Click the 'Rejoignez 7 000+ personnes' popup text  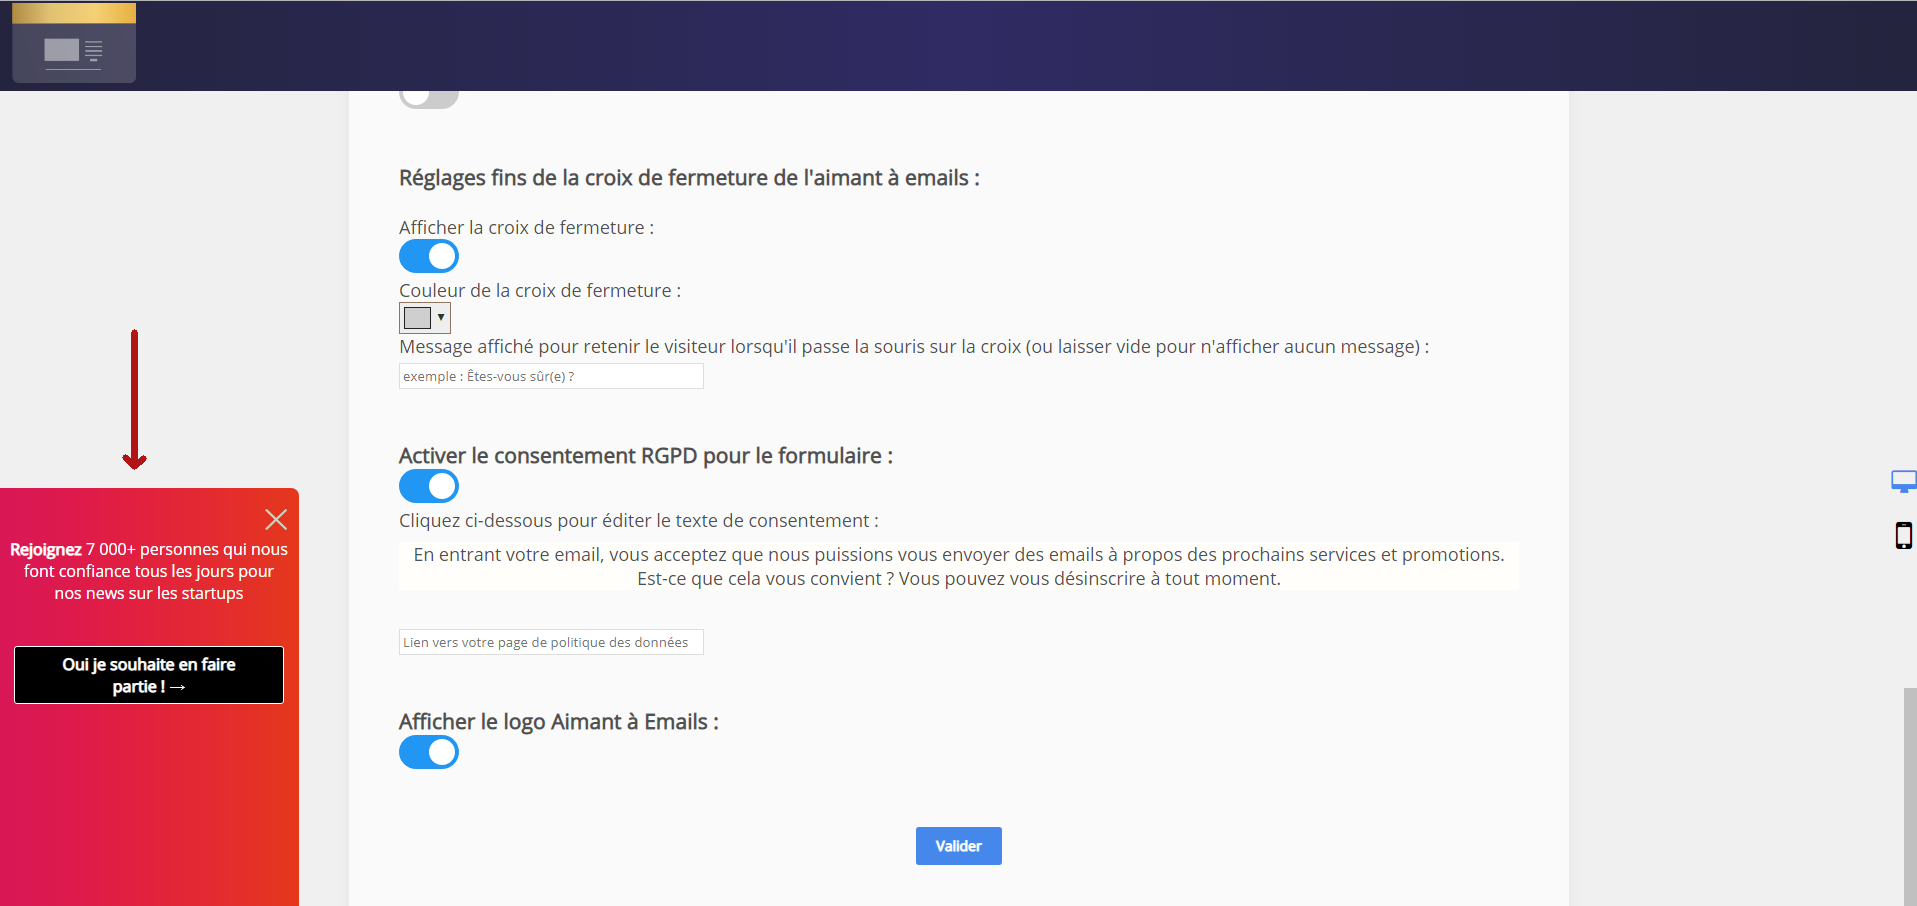pyautogui.click(x=149, y=571)
